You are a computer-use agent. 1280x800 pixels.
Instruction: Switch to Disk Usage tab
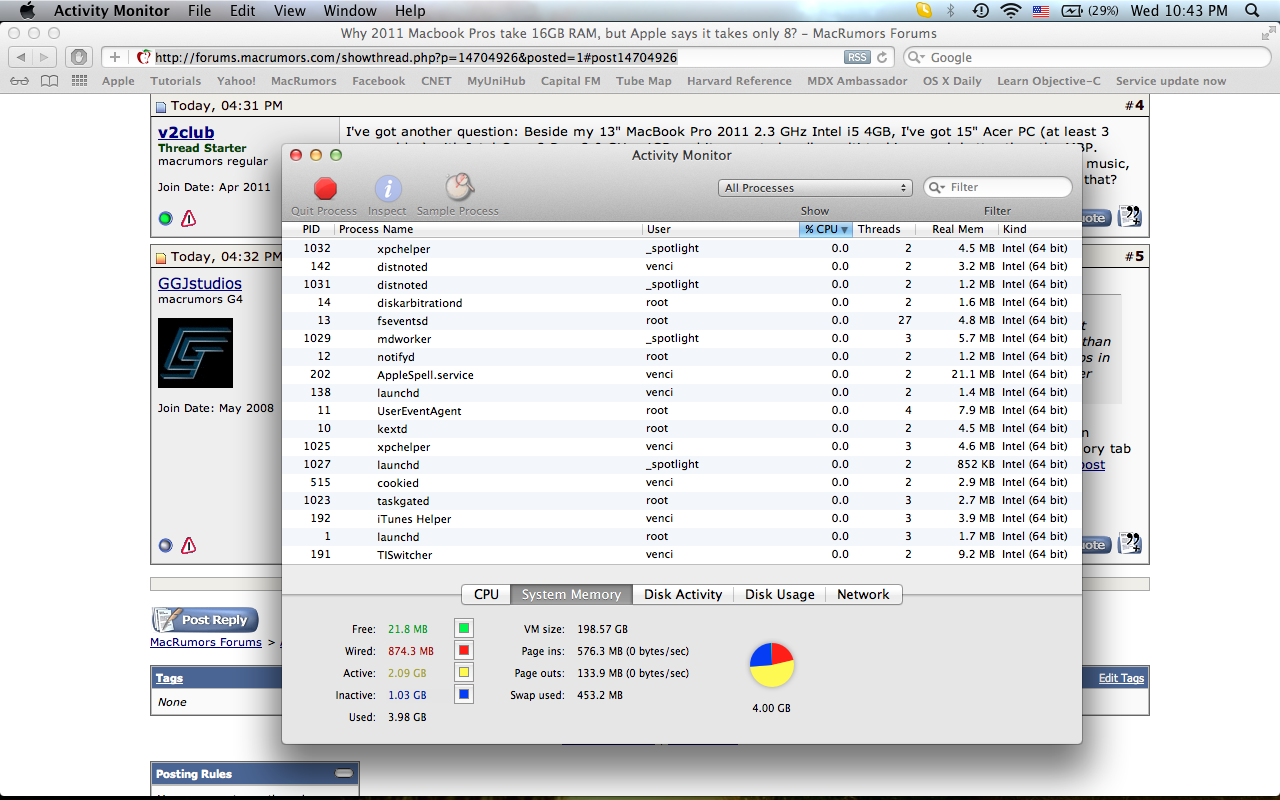(780, 594)
